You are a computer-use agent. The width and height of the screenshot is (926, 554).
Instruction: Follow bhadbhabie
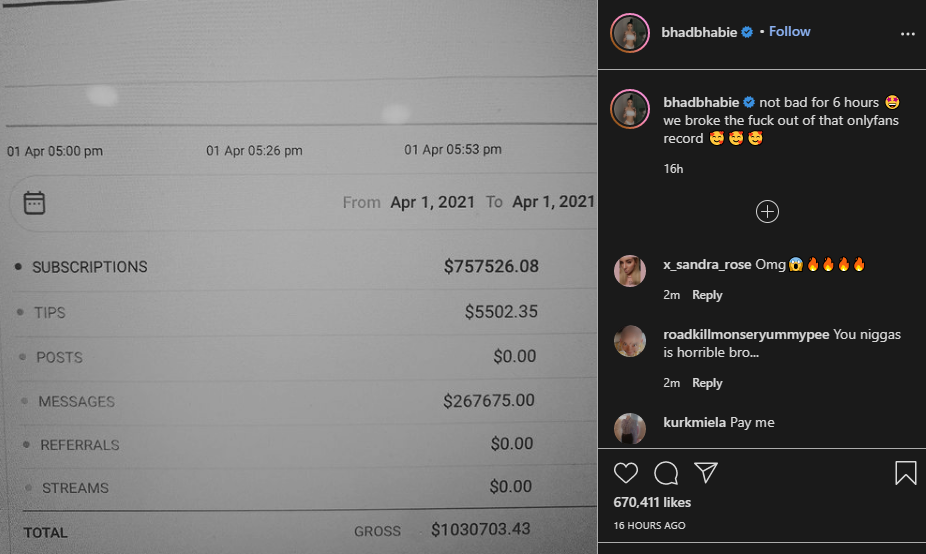pyautogui.click(x=790, y=31)
